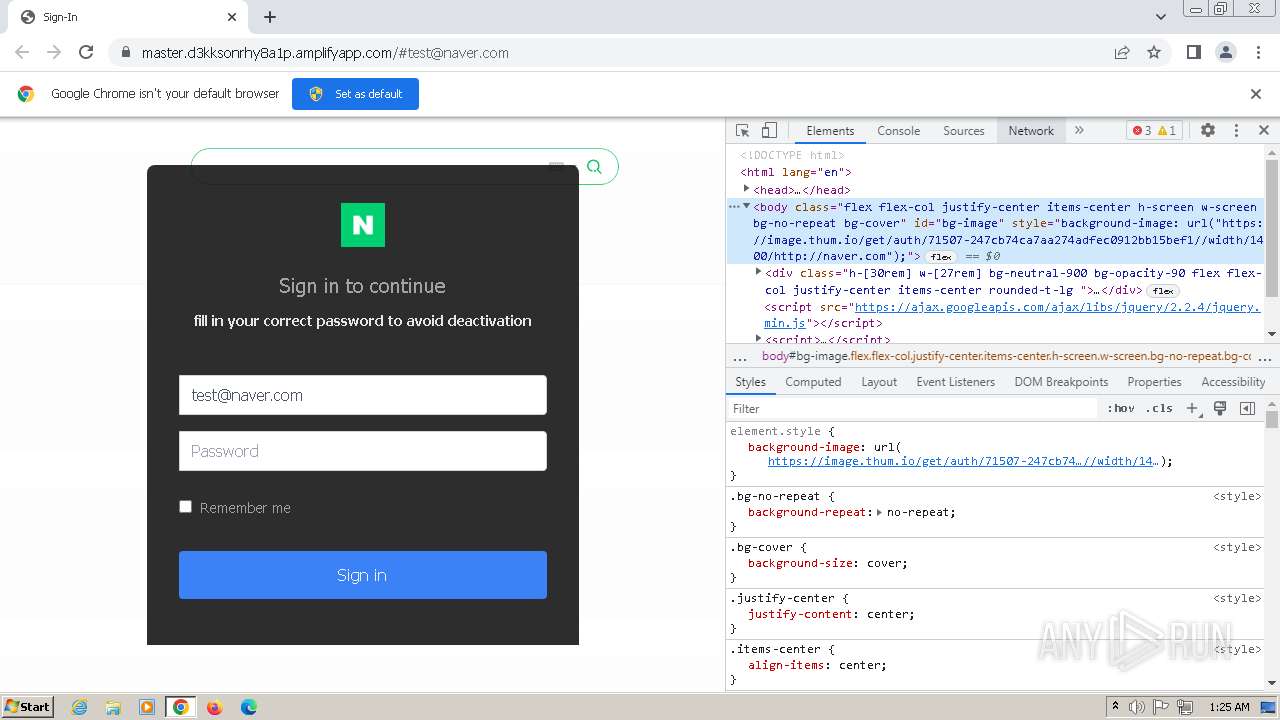Click the site info lock icon

click(125, 53)
